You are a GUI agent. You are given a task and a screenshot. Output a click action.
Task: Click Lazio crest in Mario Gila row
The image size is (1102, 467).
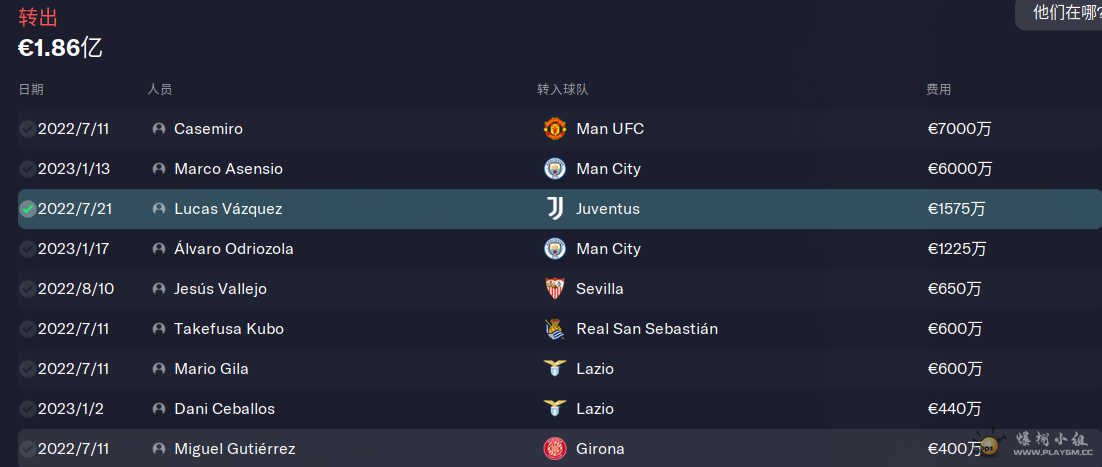pyautogui.click(x=555, y=367)
